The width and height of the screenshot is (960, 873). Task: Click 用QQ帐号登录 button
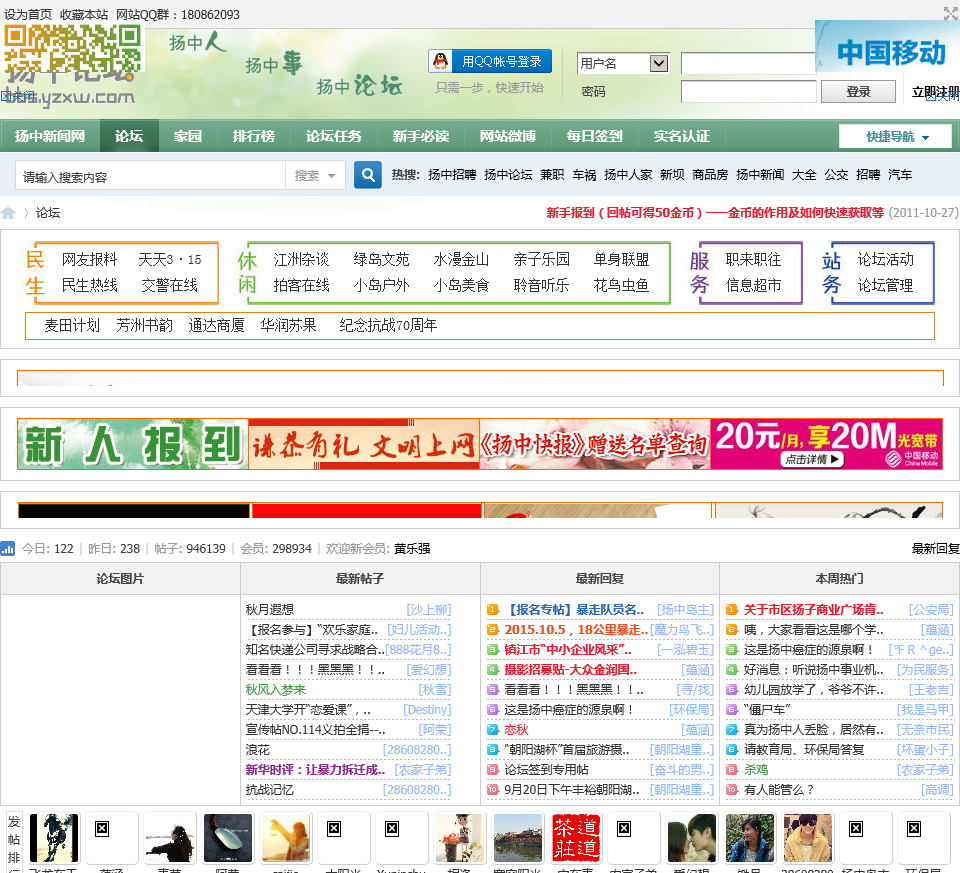click(x=490, y=61)
